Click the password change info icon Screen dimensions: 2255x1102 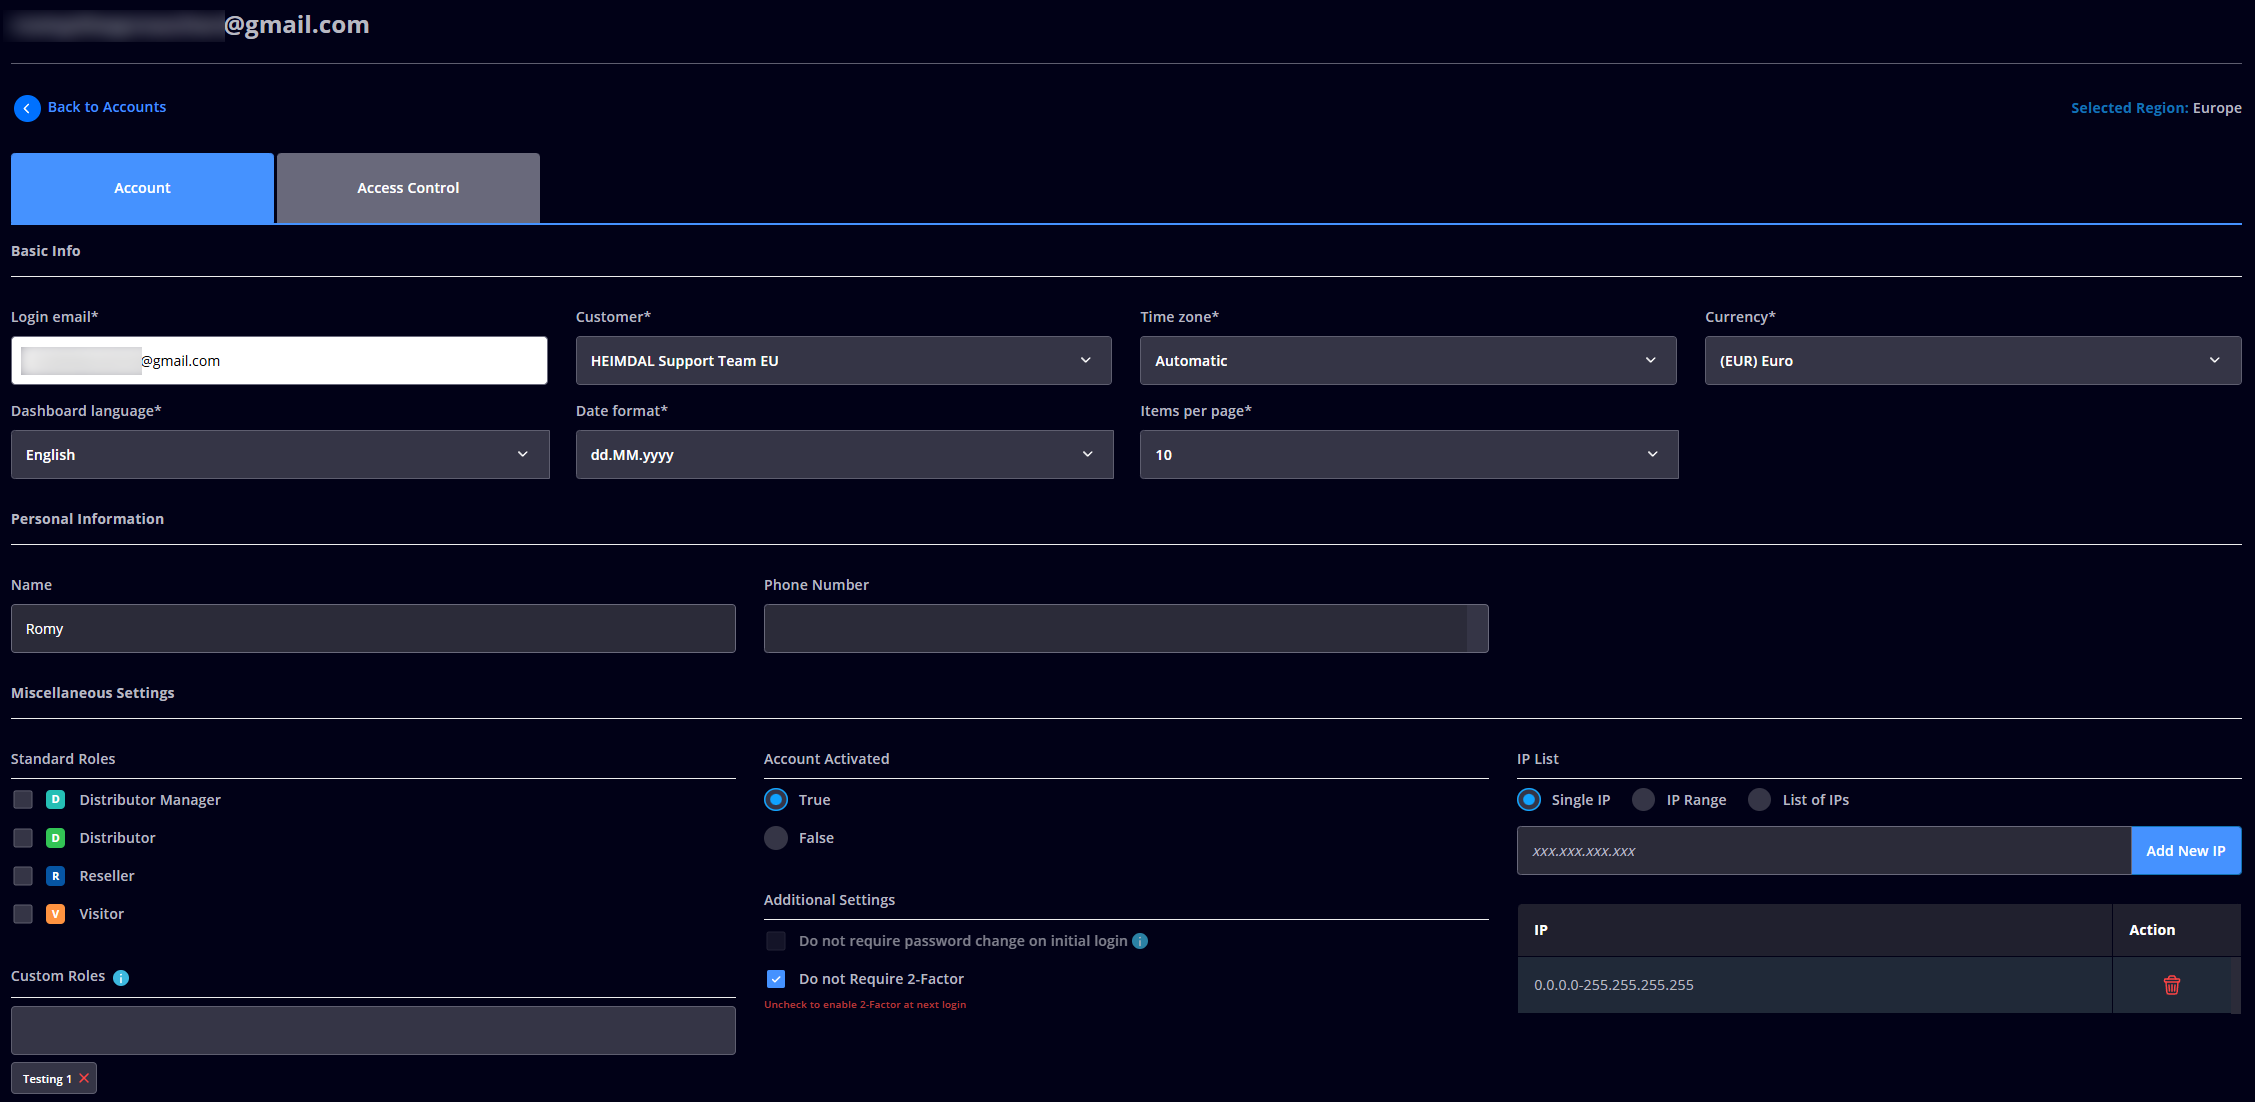1140,941
